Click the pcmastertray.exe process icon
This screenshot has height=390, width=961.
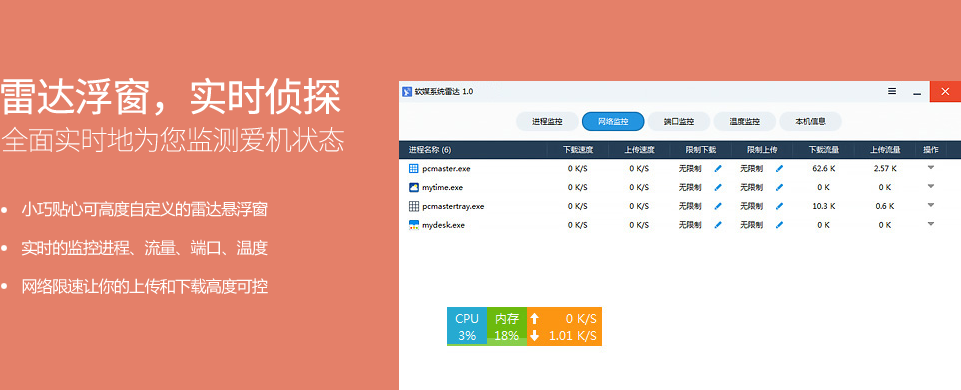414,206
